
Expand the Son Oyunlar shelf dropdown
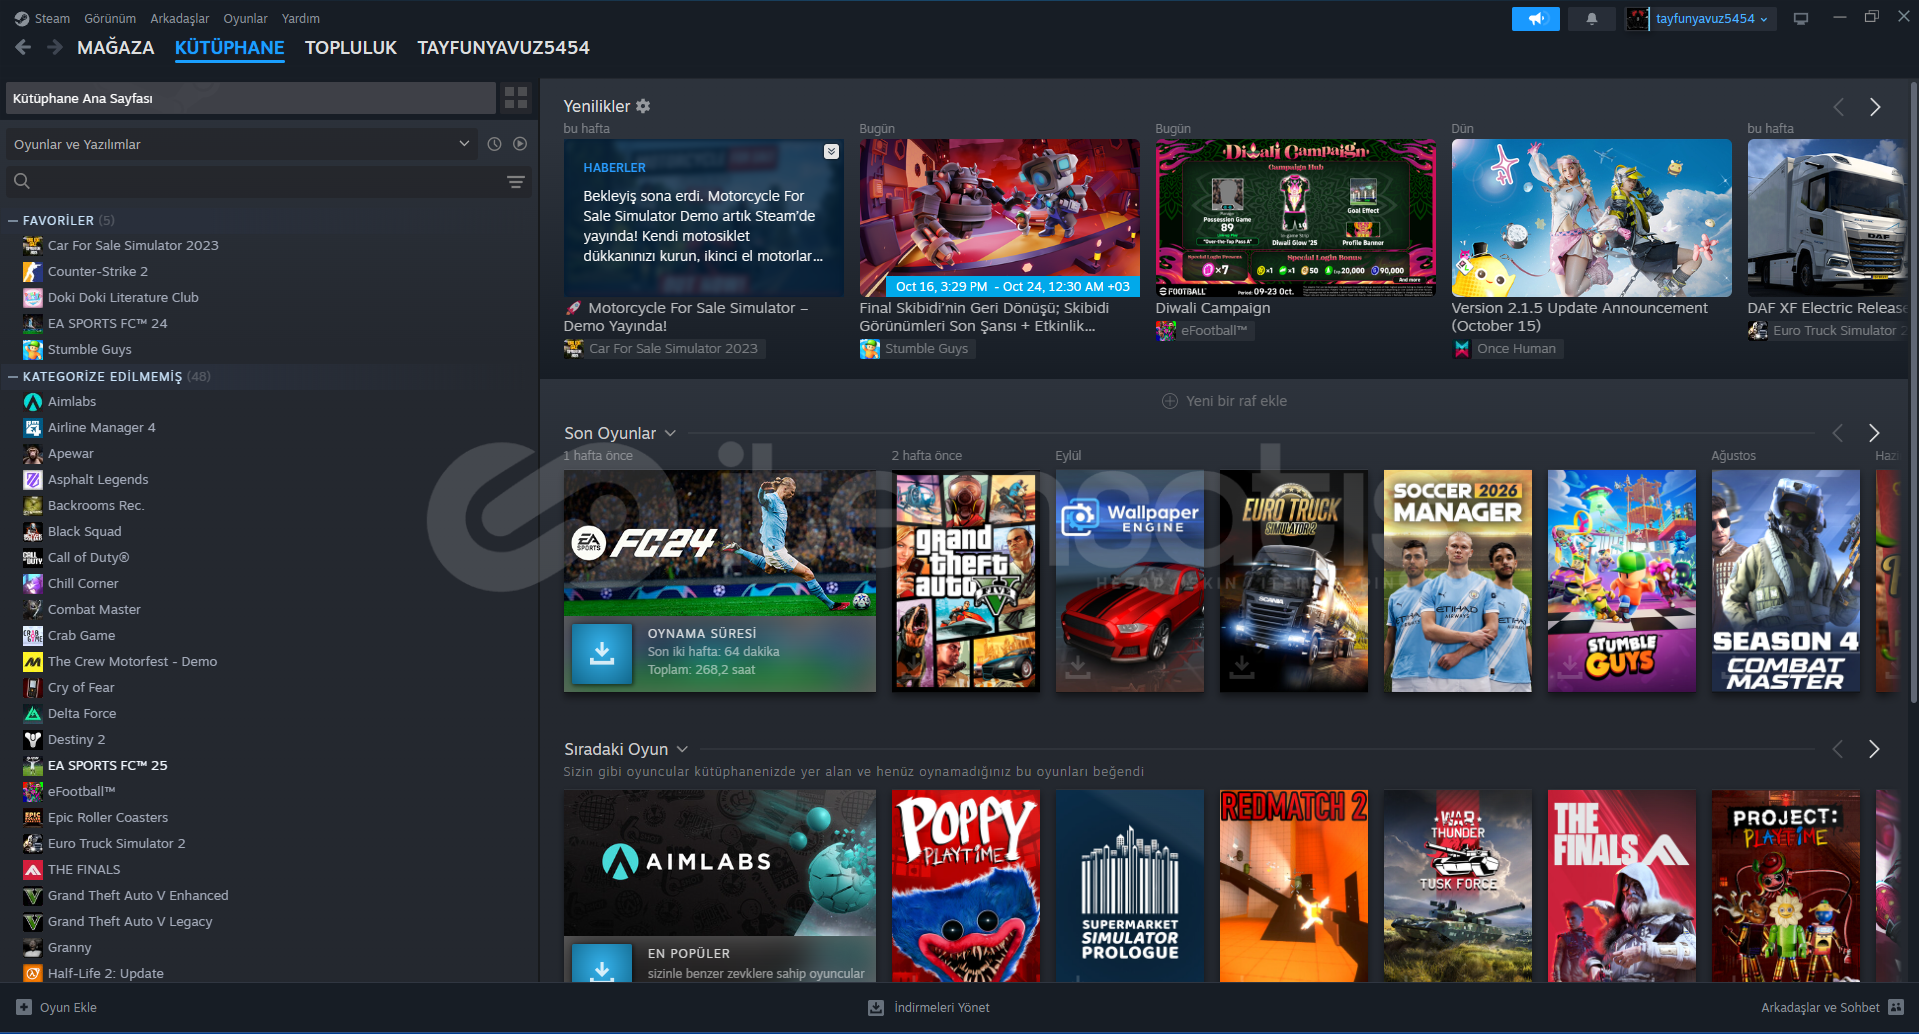tap(670, 433)
